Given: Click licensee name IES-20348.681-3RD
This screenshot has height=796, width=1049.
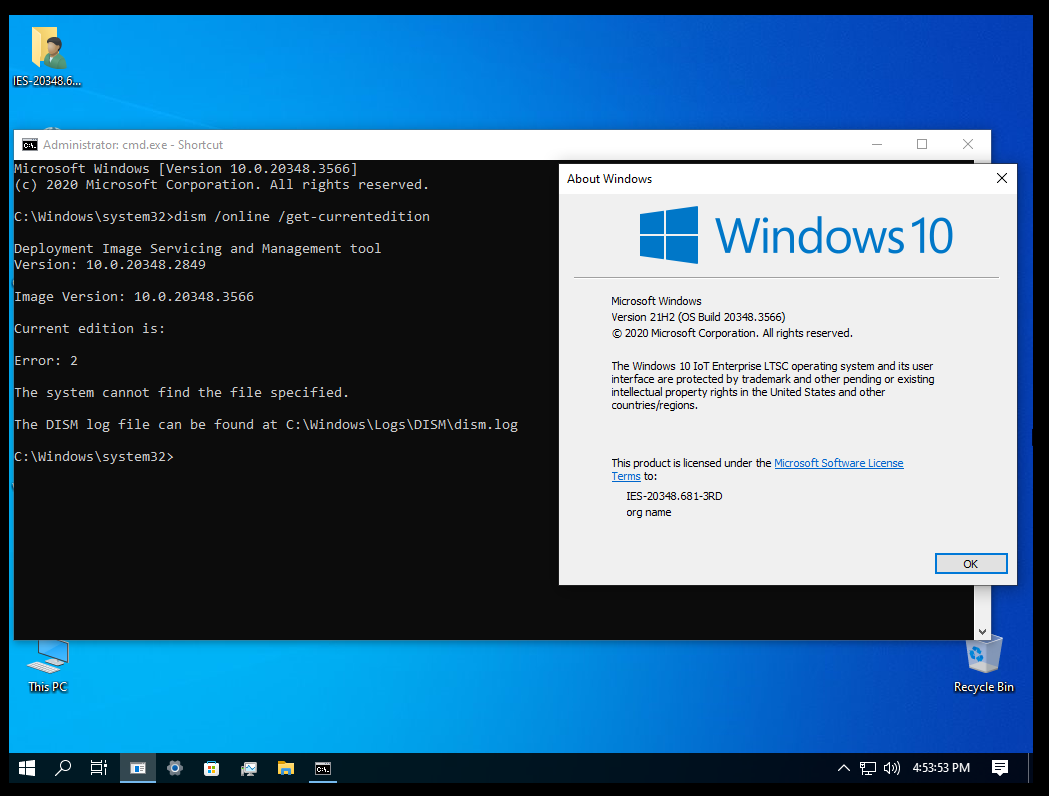Looking at the screenshot, I should point(674,496).
